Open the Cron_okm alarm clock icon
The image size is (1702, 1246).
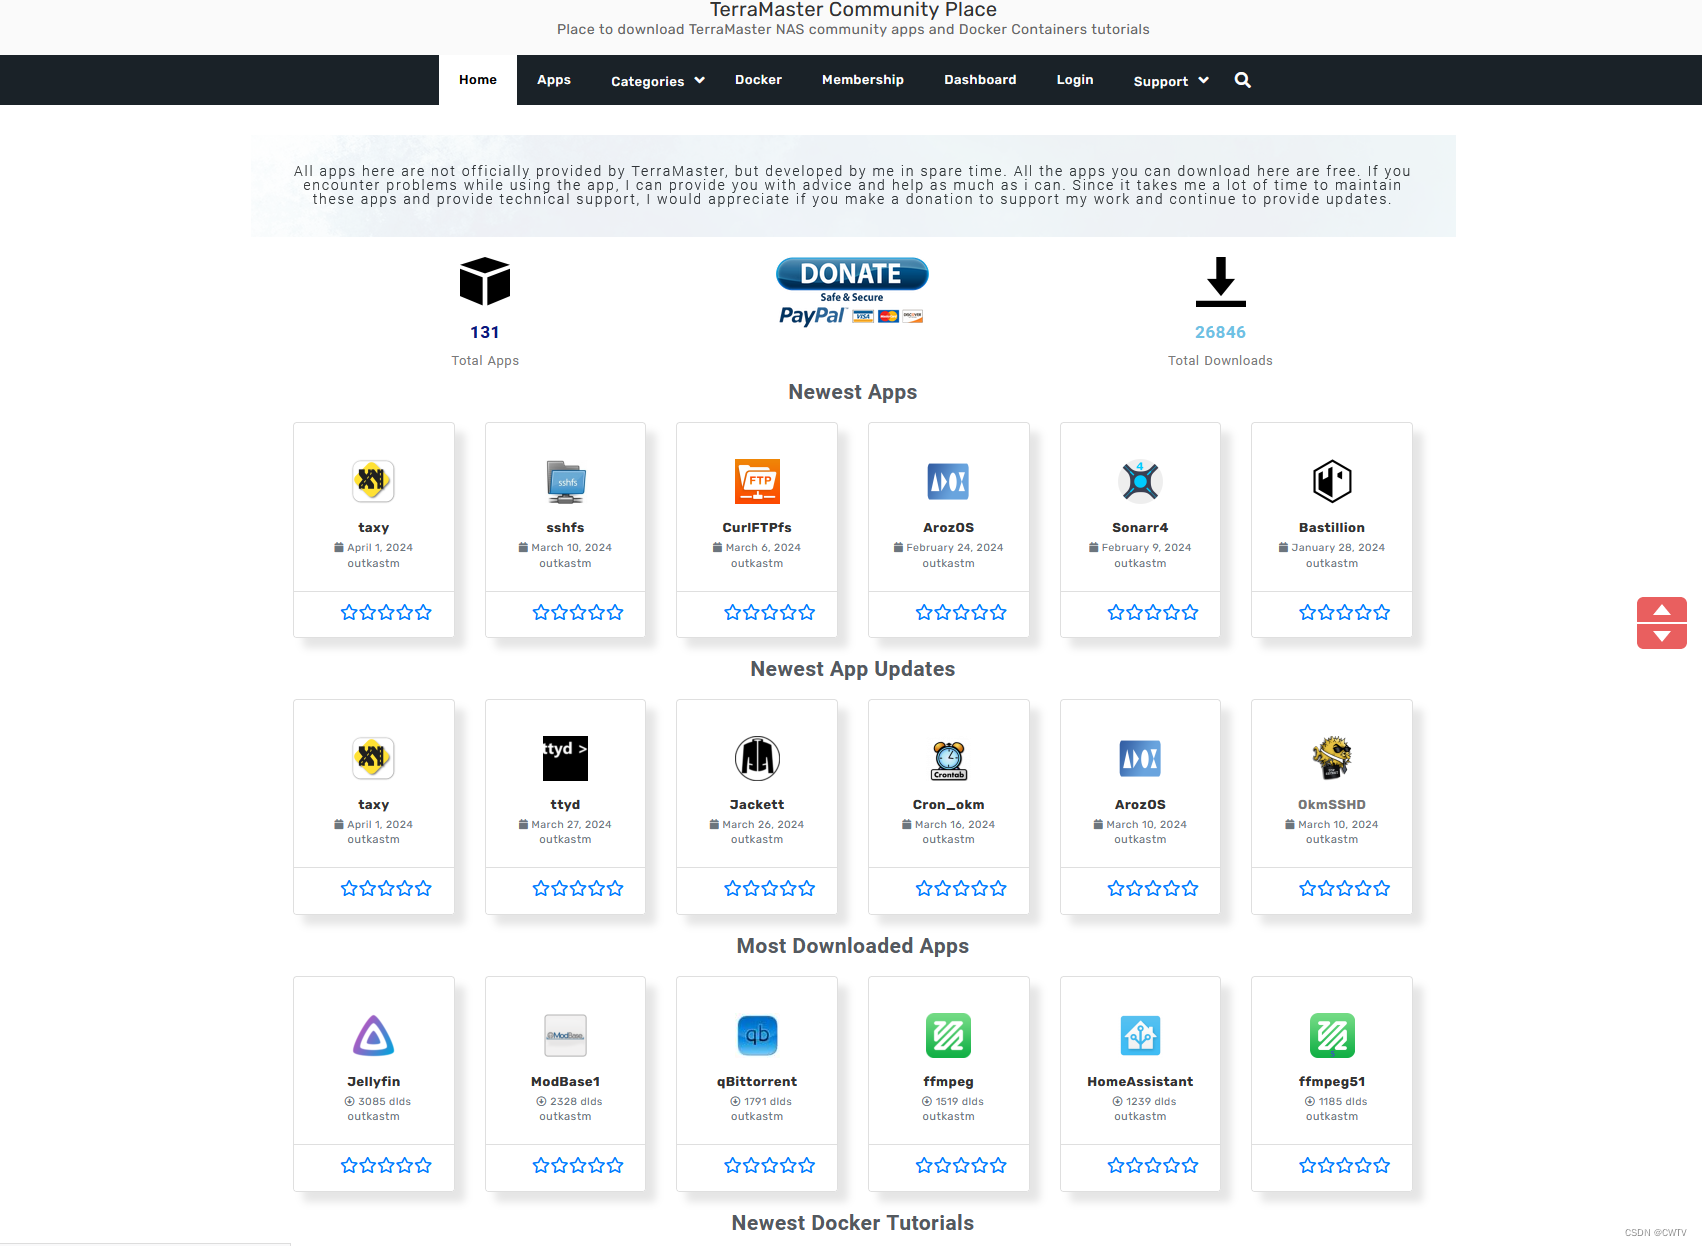point(948,758)
